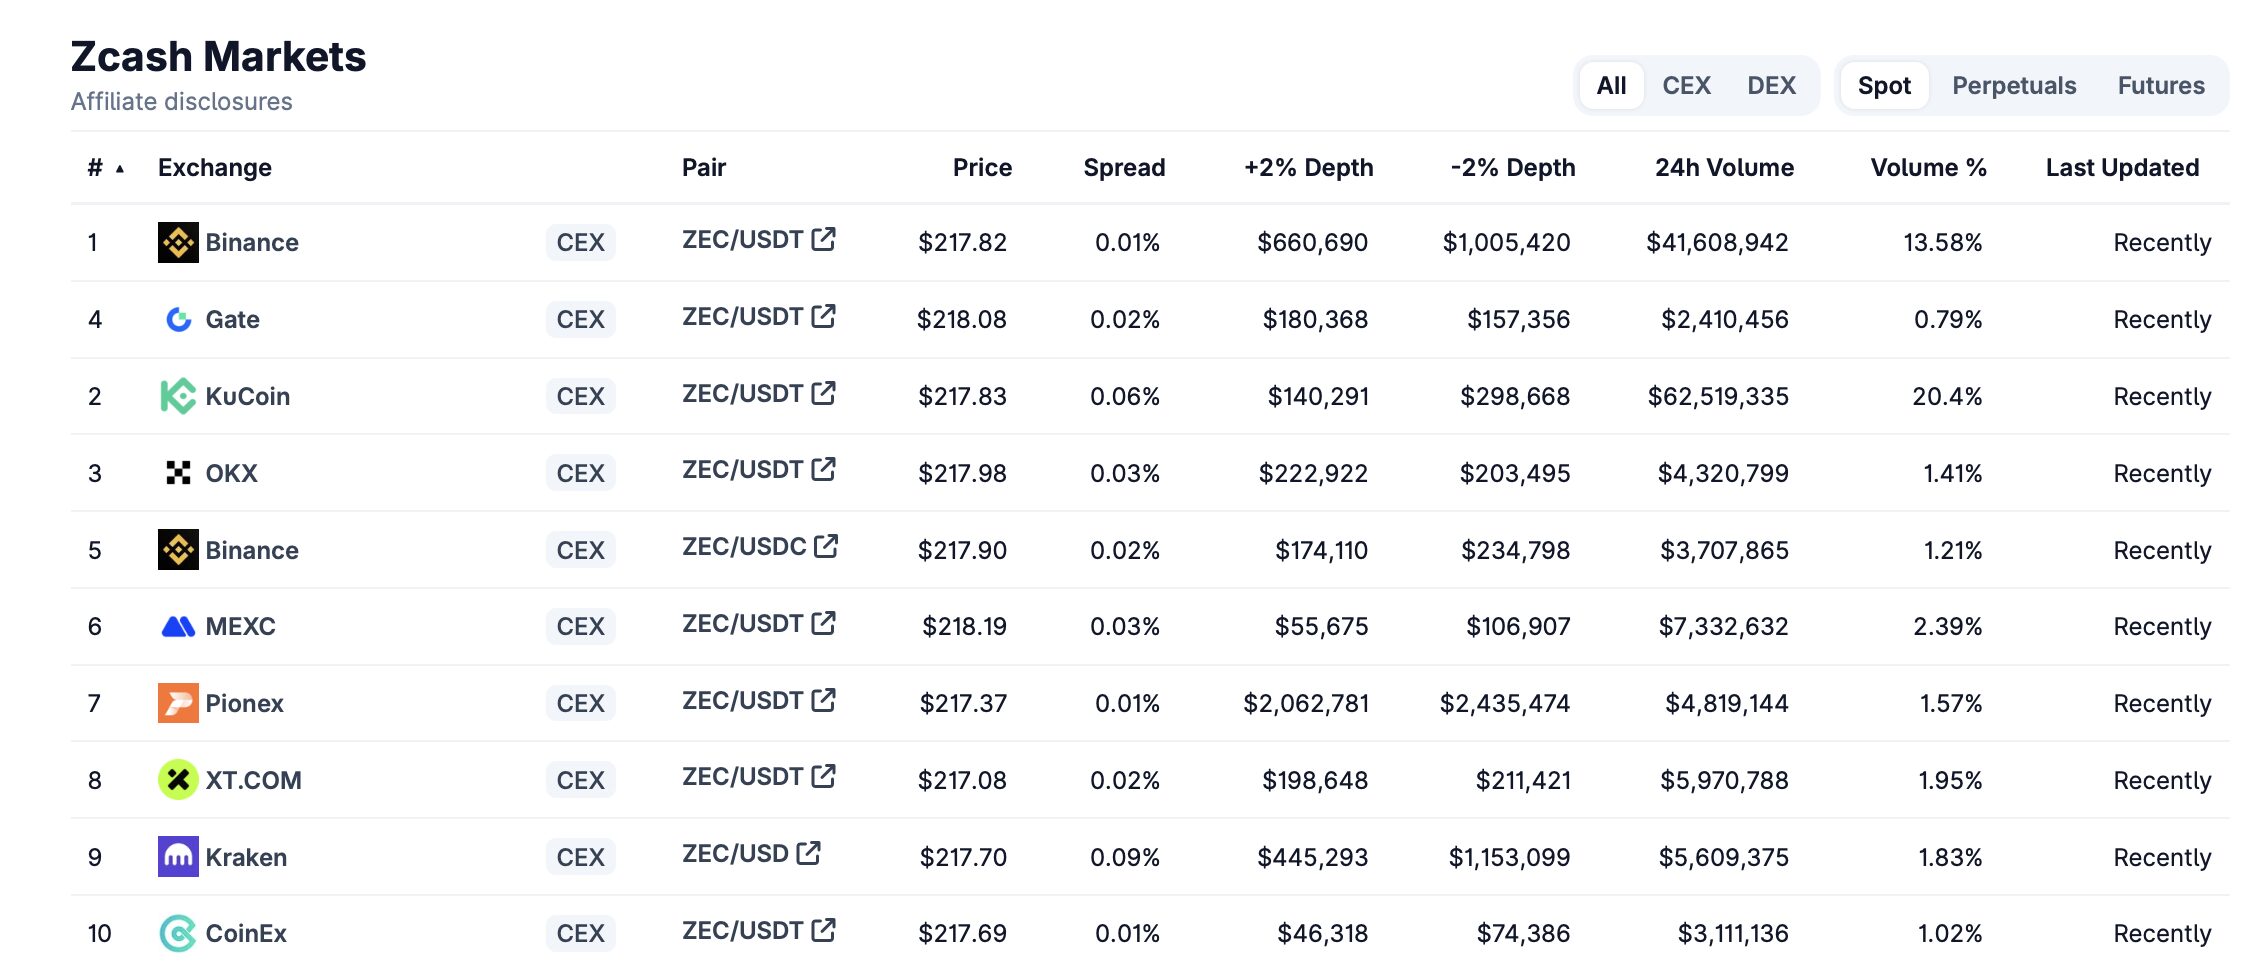Viewport: 2262px width, 970px height.
Task: Click the OKX exchange logo icon
Action: pos(178,473)
